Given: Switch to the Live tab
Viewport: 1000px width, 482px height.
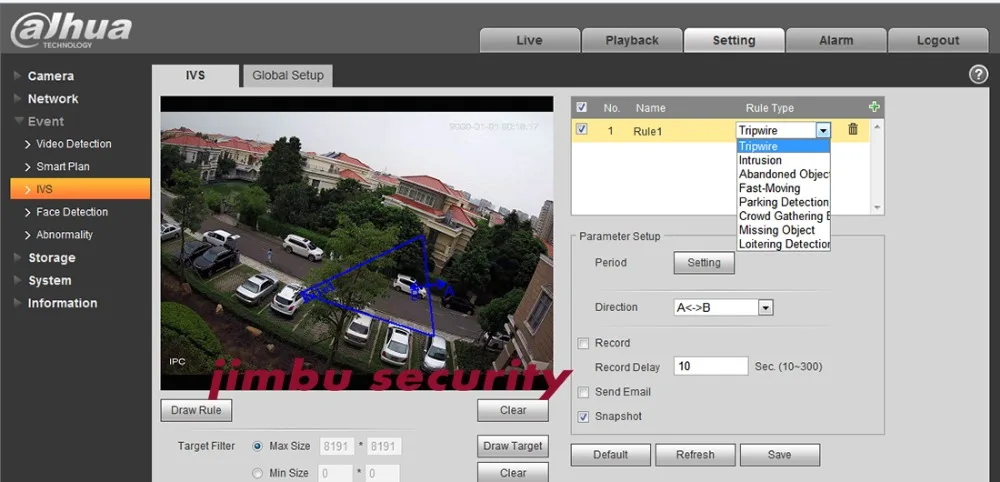Looking at the screenshot, I should [529, 40].
